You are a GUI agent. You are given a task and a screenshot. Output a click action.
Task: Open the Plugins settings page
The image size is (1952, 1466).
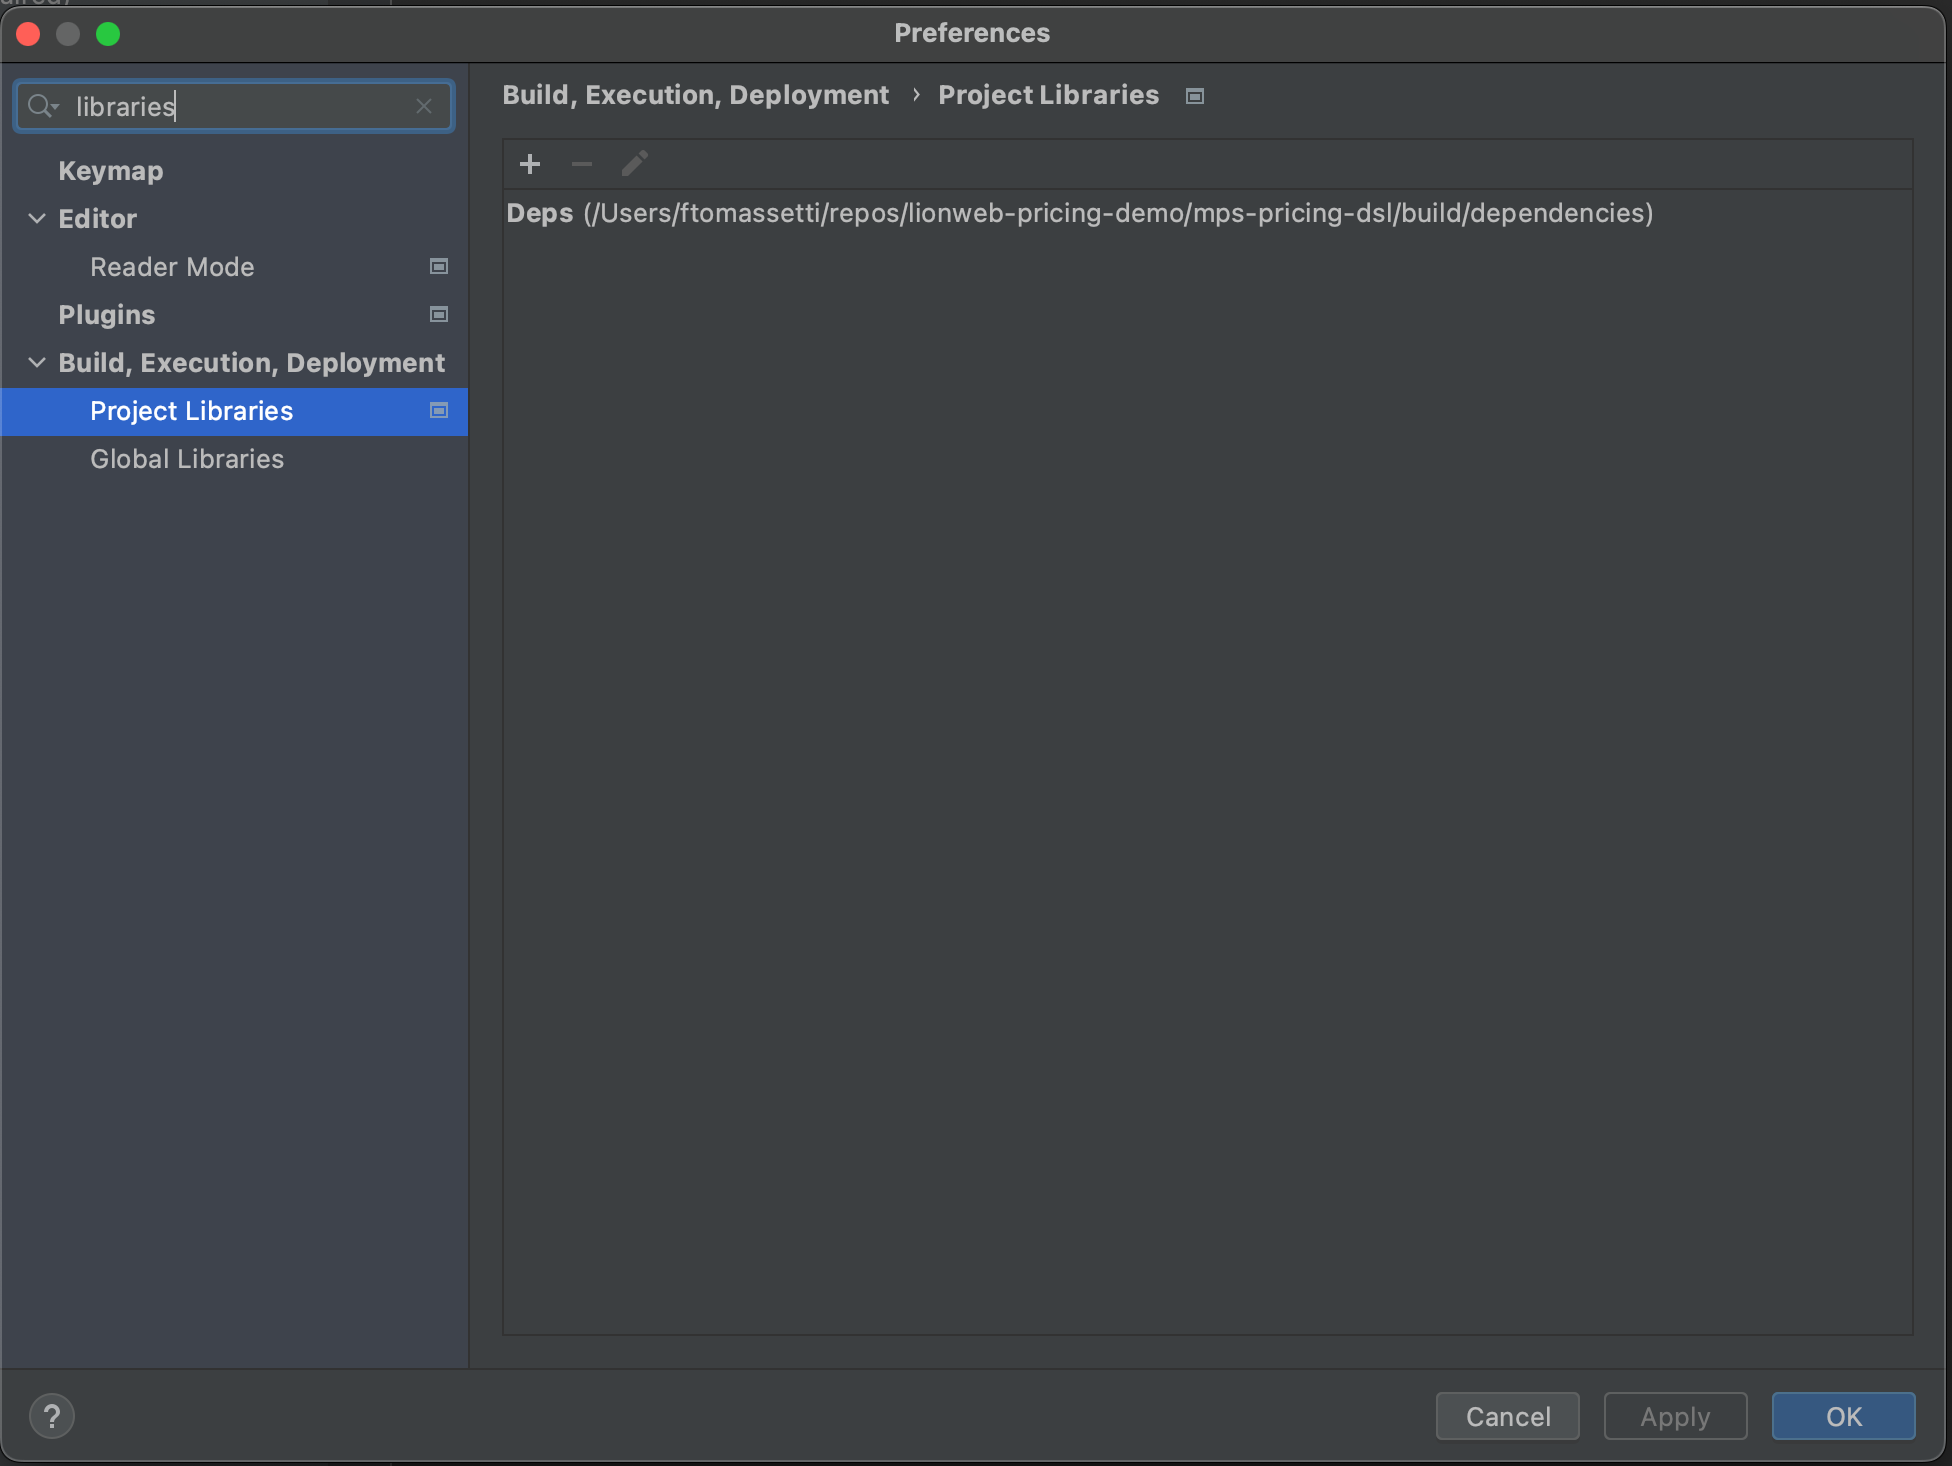tap(107, 315)
